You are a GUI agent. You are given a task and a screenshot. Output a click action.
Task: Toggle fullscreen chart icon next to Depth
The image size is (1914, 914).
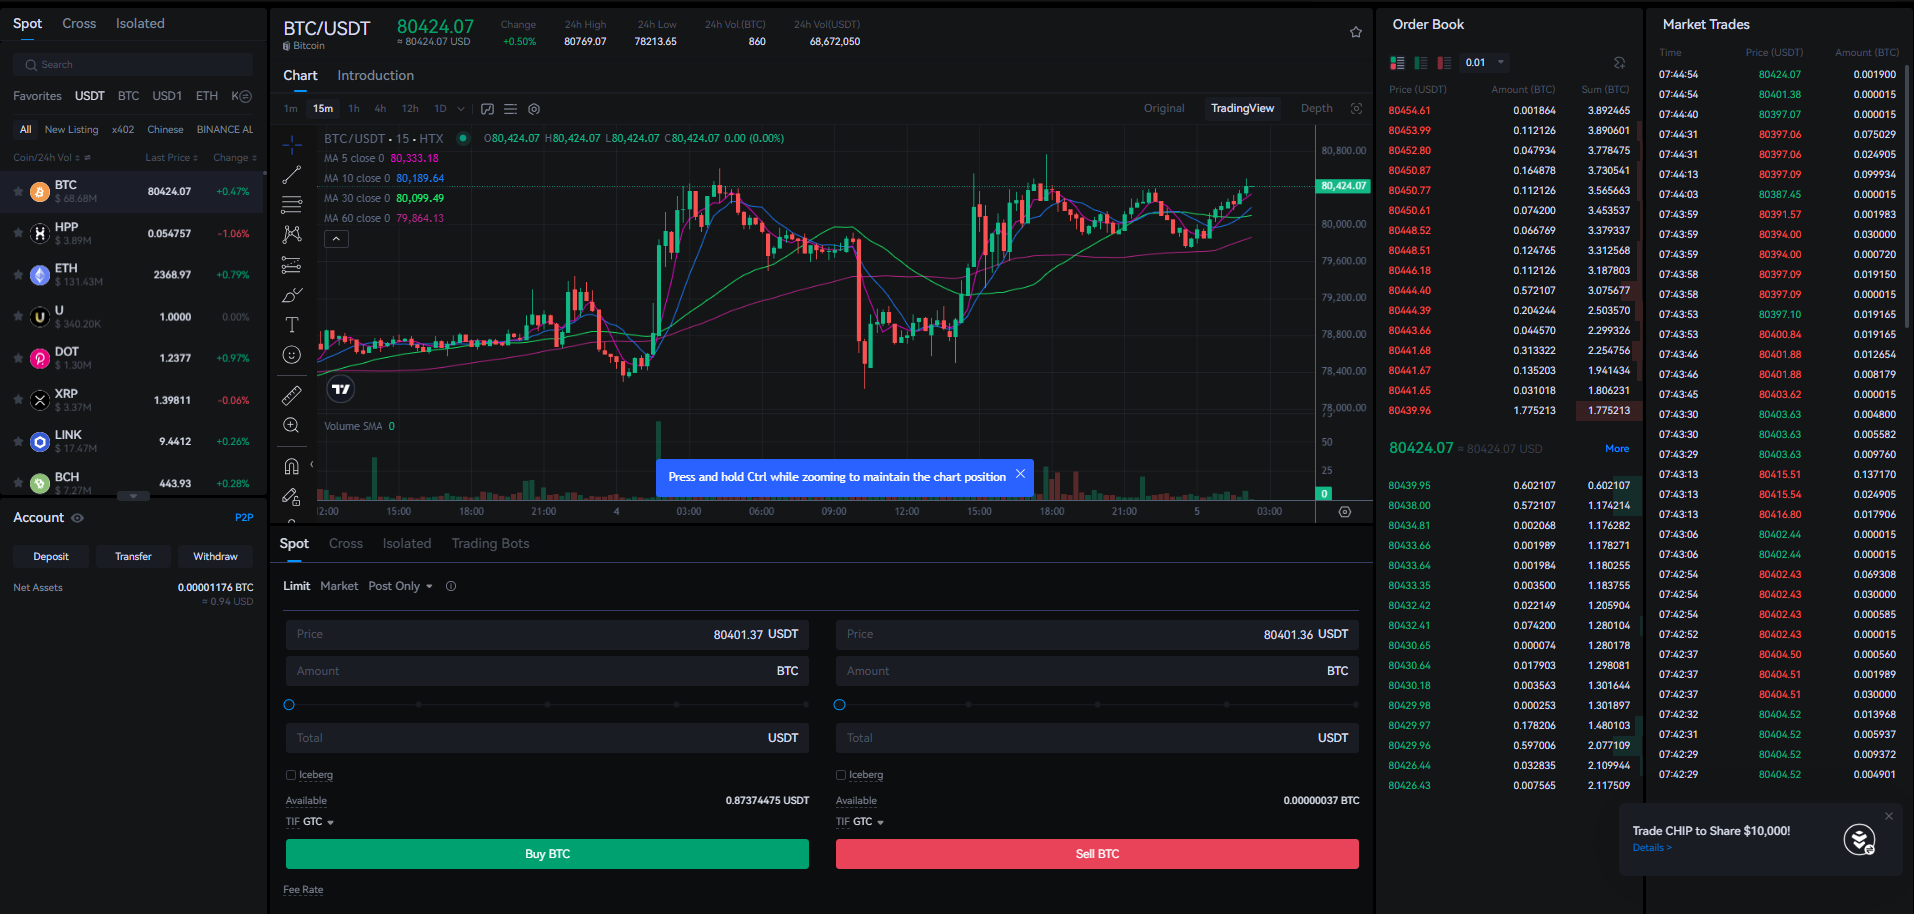1356,108
